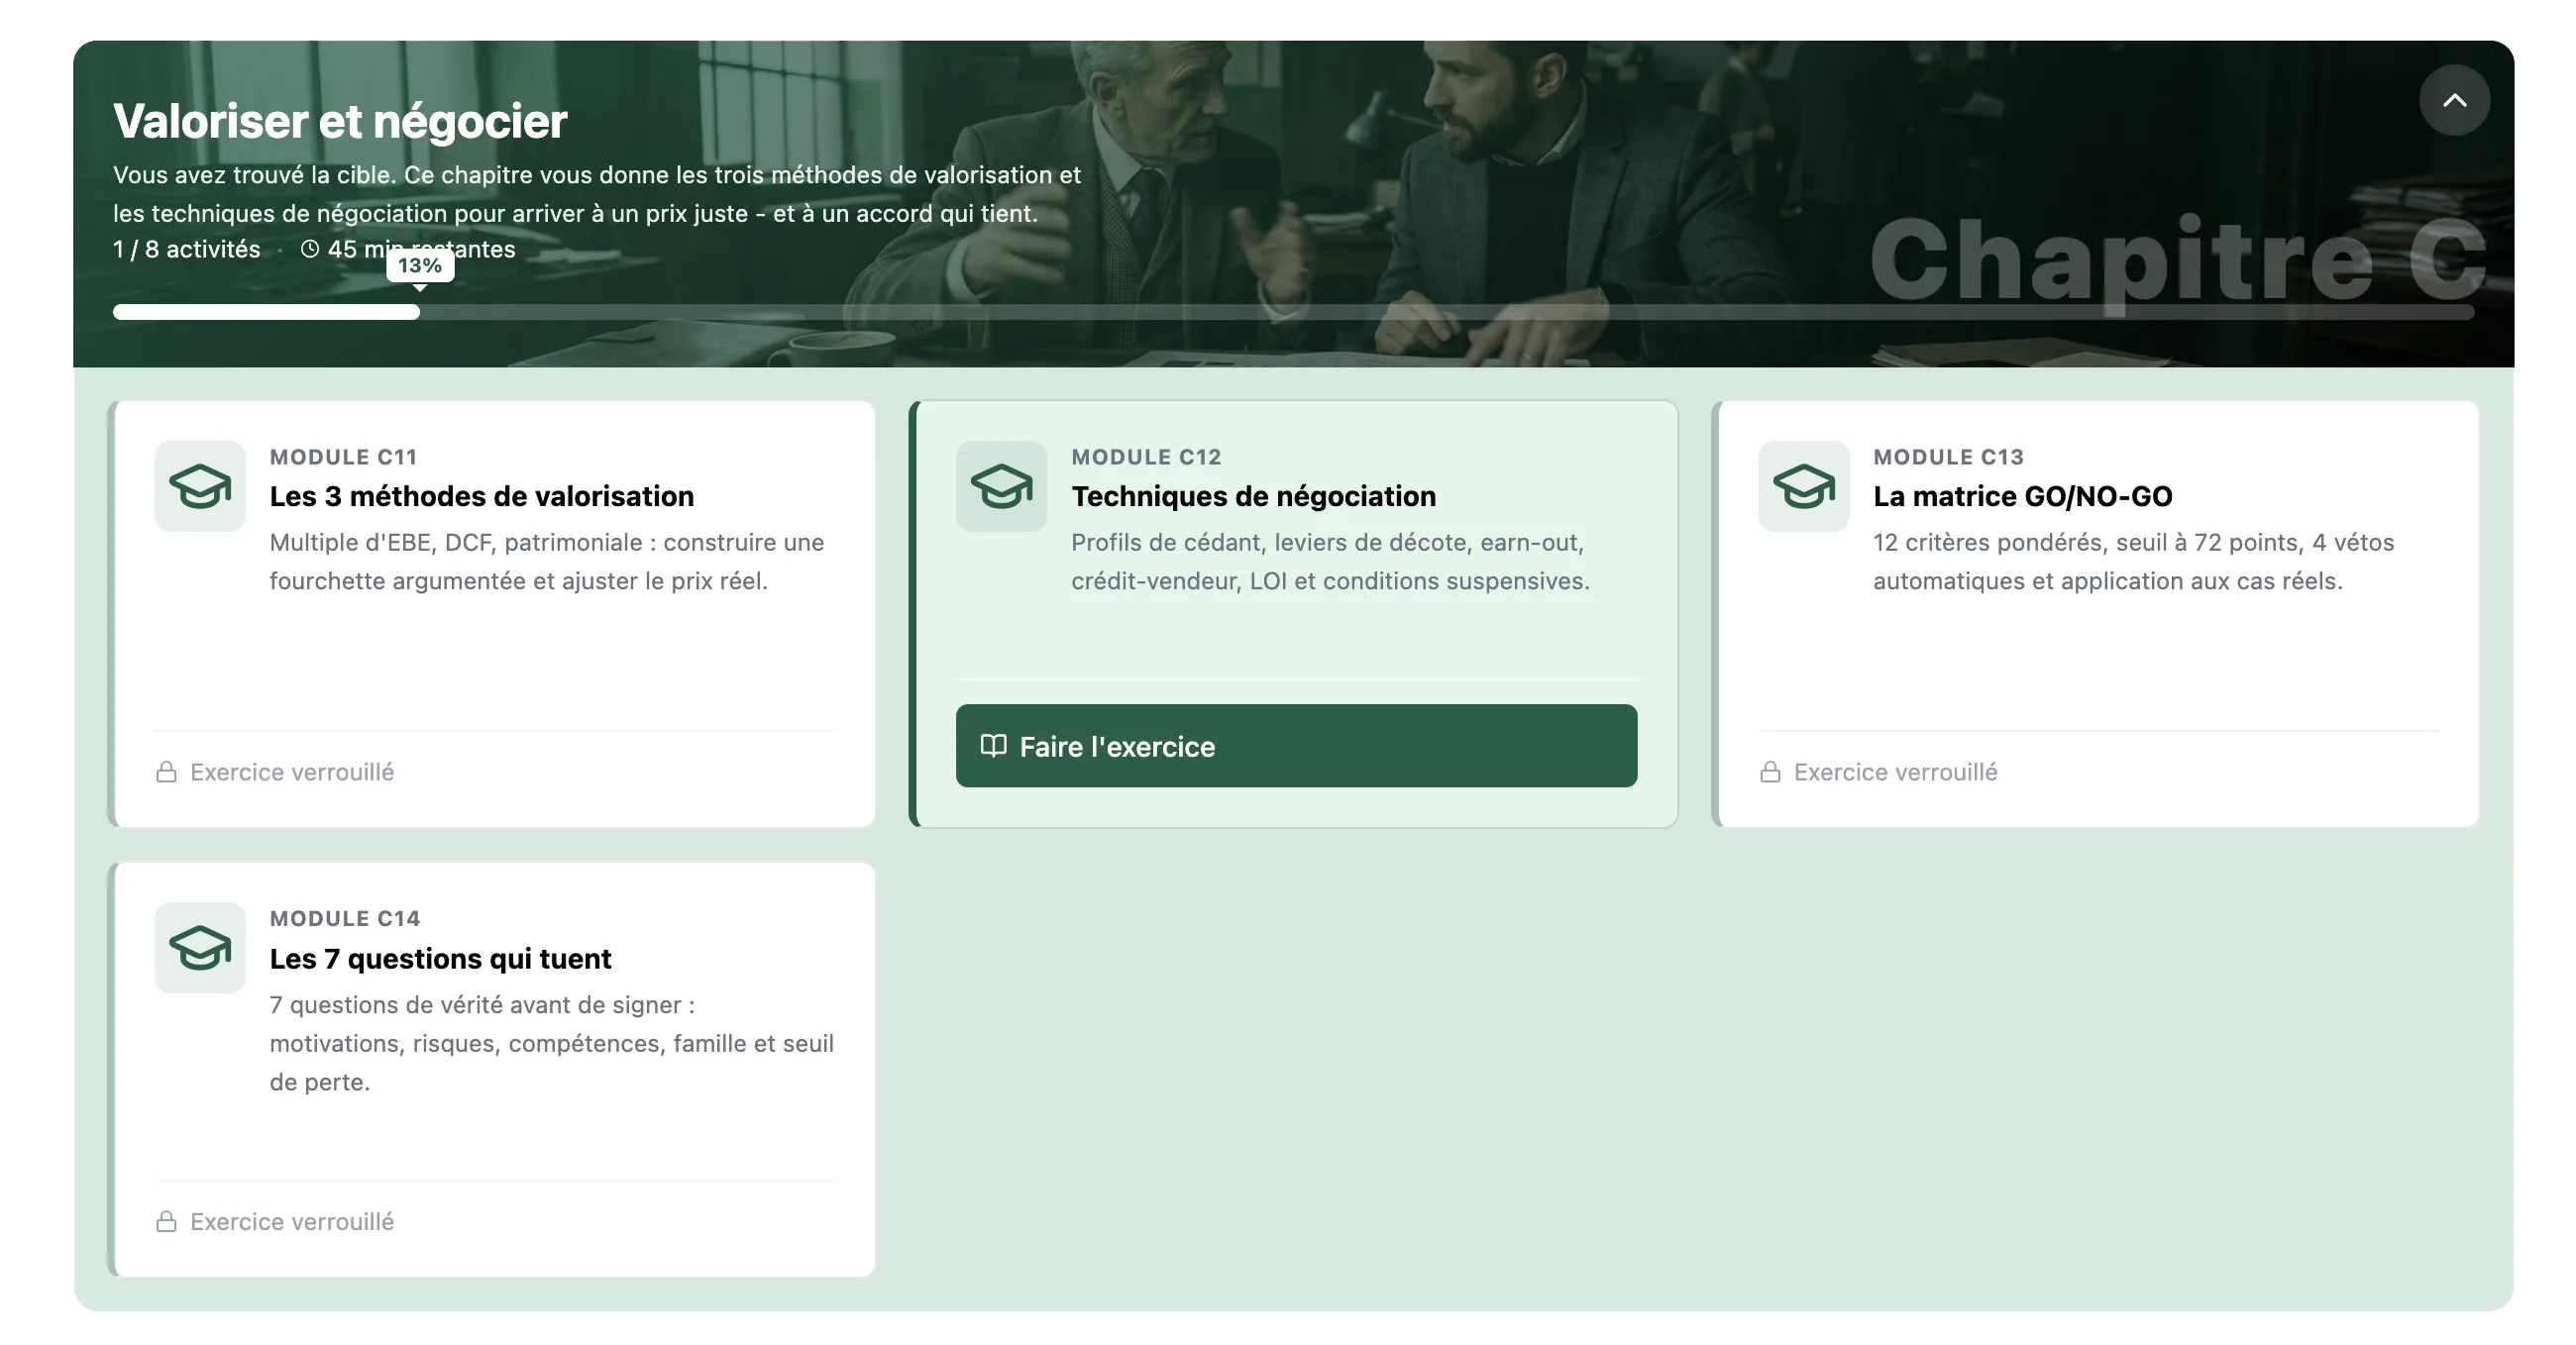Screen dimensions: 2576x1345
Task: Click the lock icon in Module C11 card
Action: [x=167, y=772]
